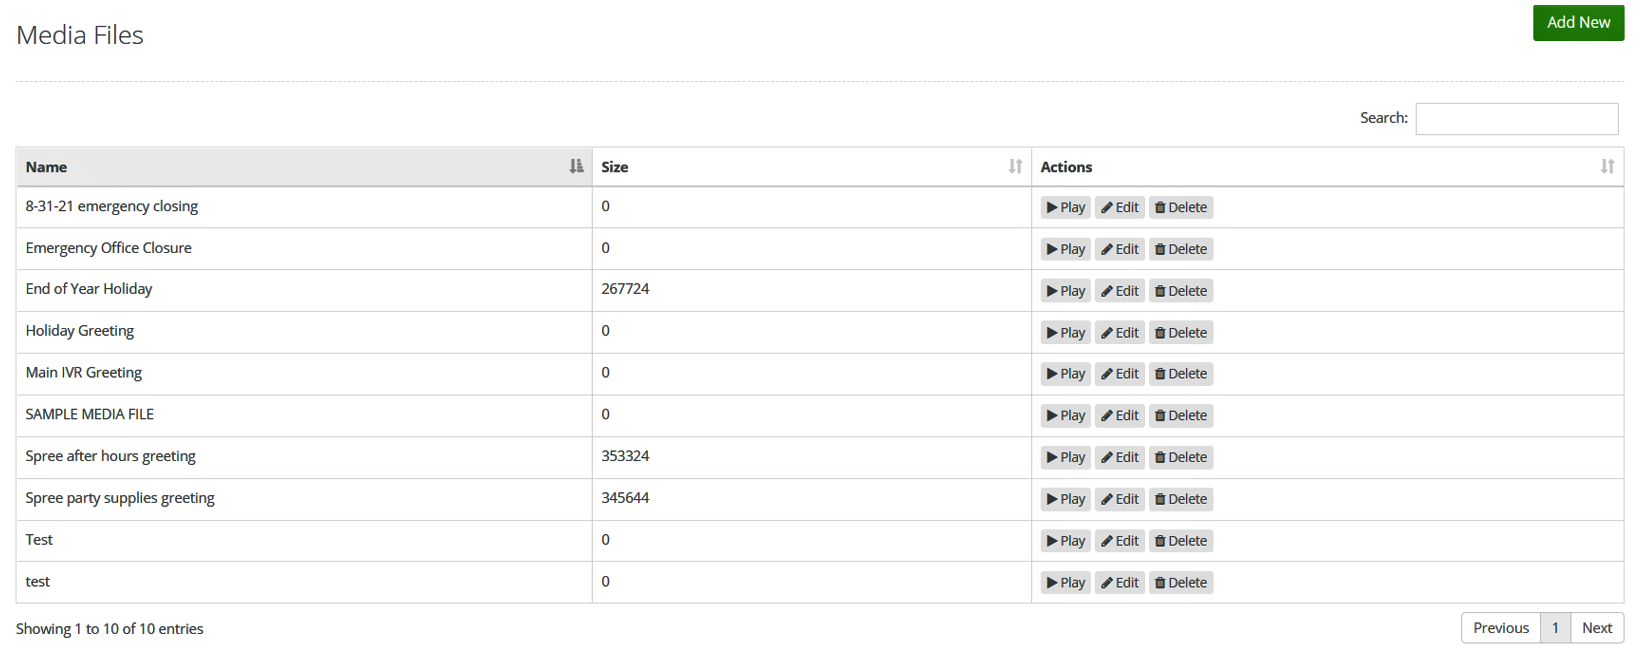Edit Spree party supplies greeting
This screenshot has height=655, width=1640.
(1119, 499)
